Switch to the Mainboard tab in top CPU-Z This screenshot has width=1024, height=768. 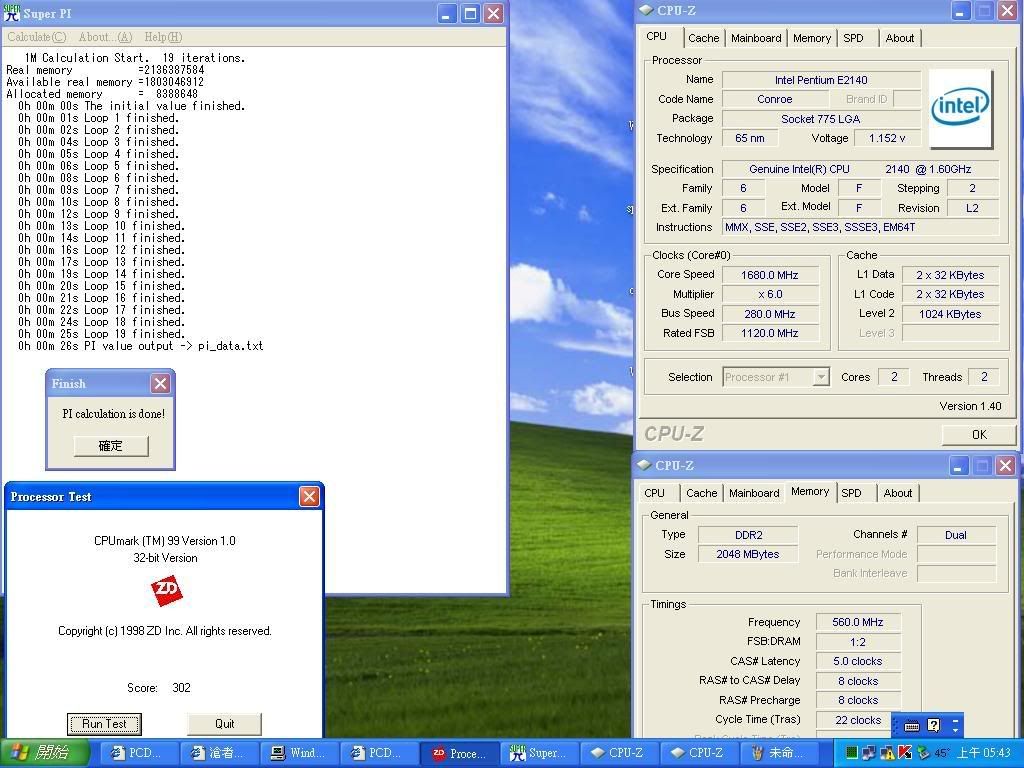756,38
